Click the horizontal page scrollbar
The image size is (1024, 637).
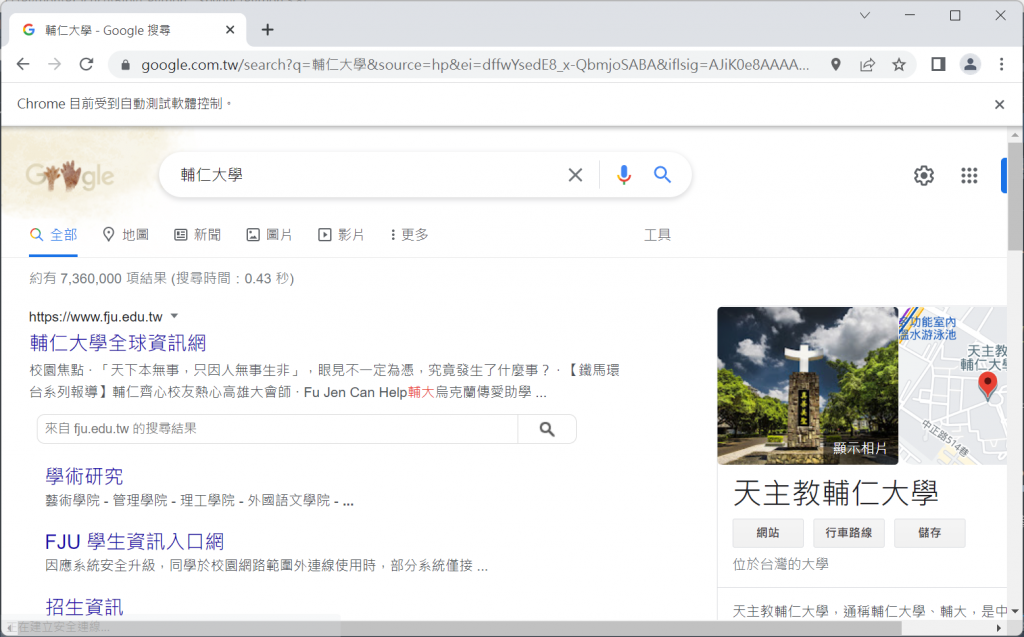(x=620, y=628)
